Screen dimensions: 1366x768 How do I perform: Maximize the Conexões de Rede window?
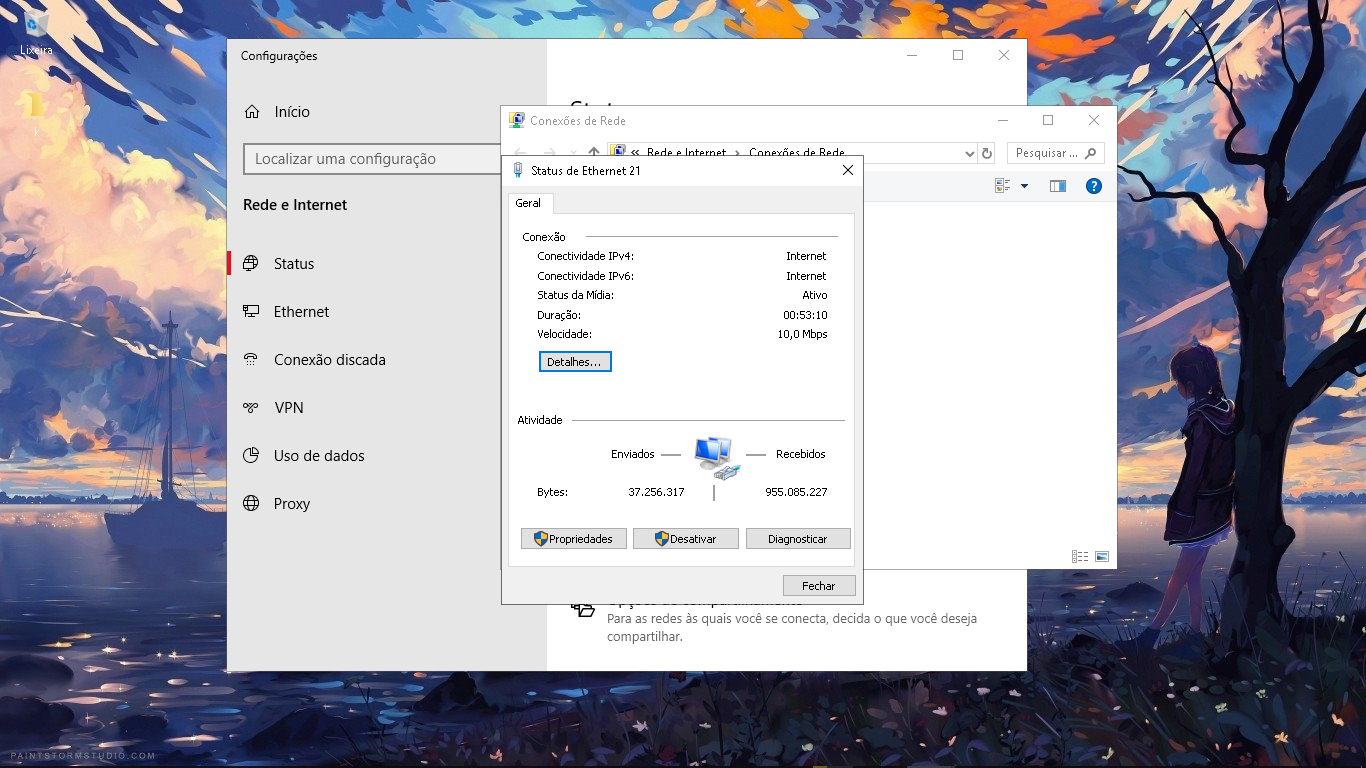point(1048,120)
